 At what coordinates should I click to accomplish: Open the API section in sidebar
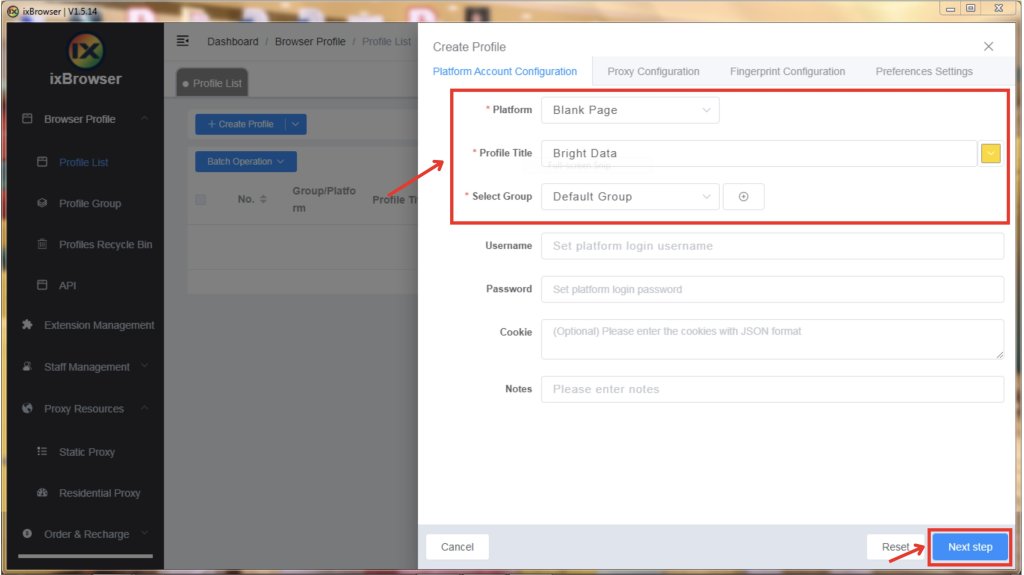[67, 286]
